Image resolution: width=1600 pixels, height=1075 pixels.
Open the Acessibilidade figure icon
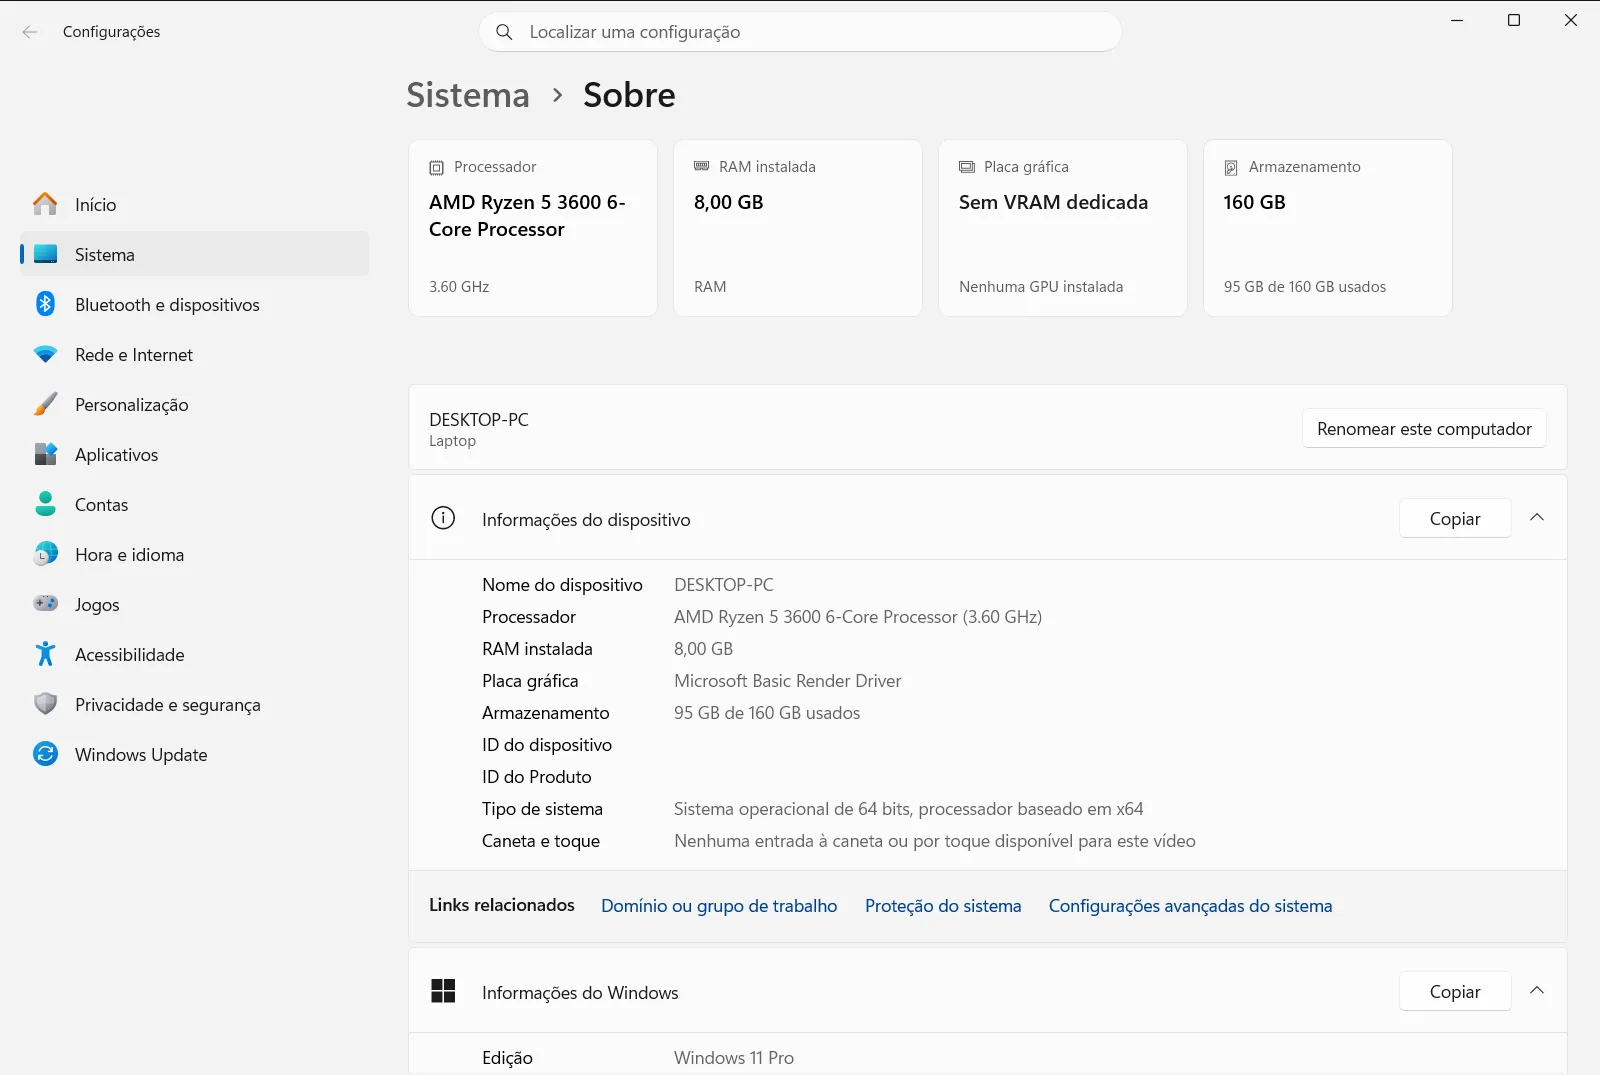45,654
